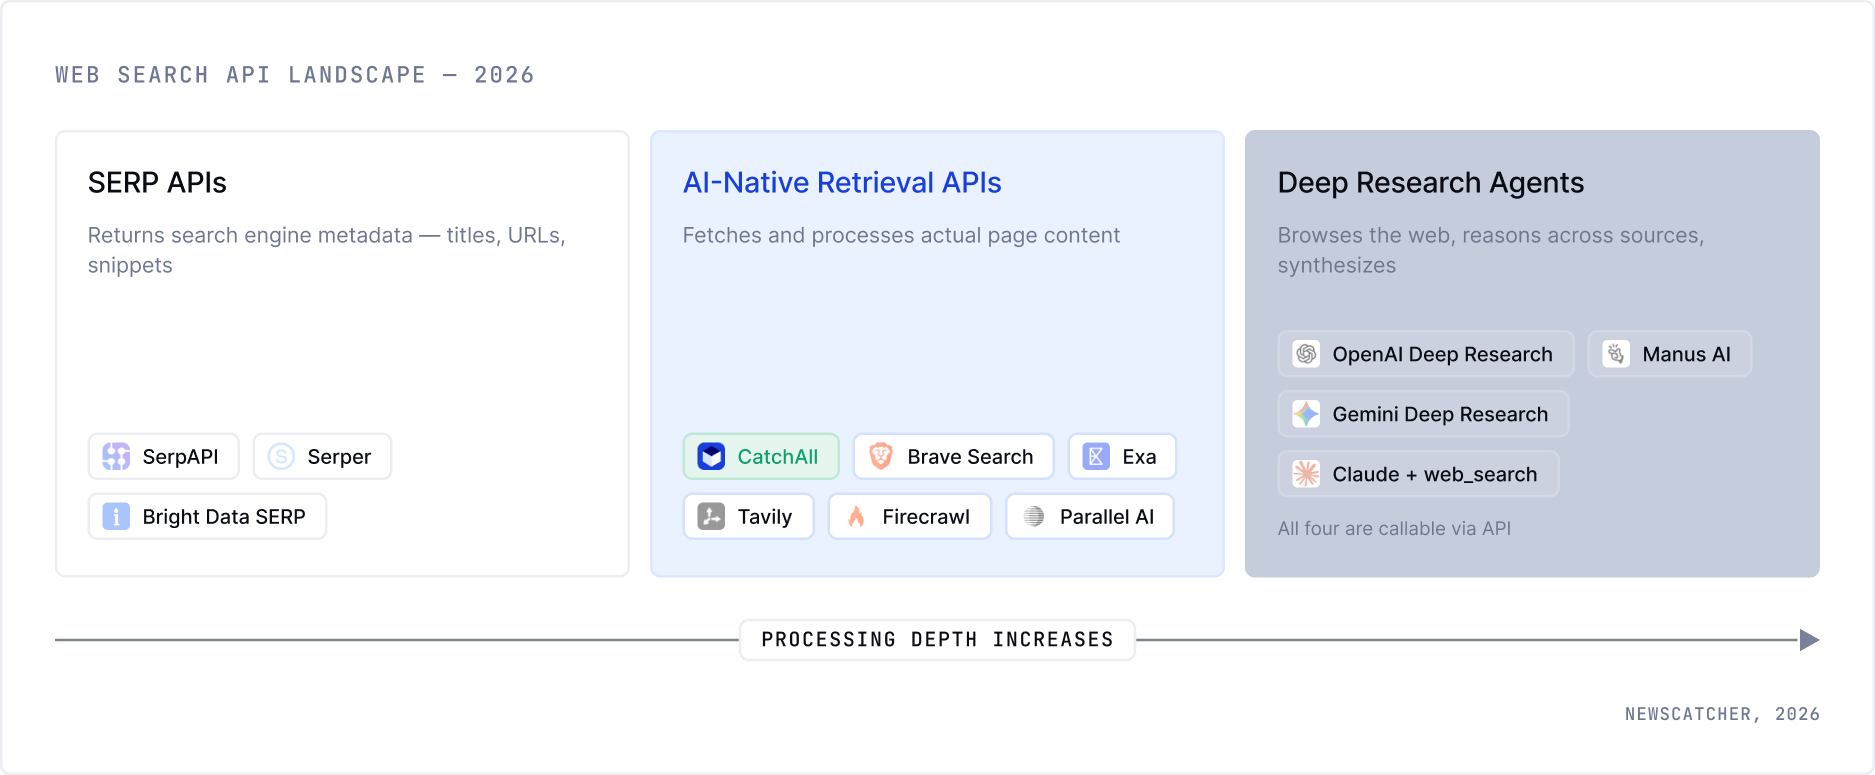Click 'All four are callable via API' note

pyautogui.click(x=1394, y=528)
